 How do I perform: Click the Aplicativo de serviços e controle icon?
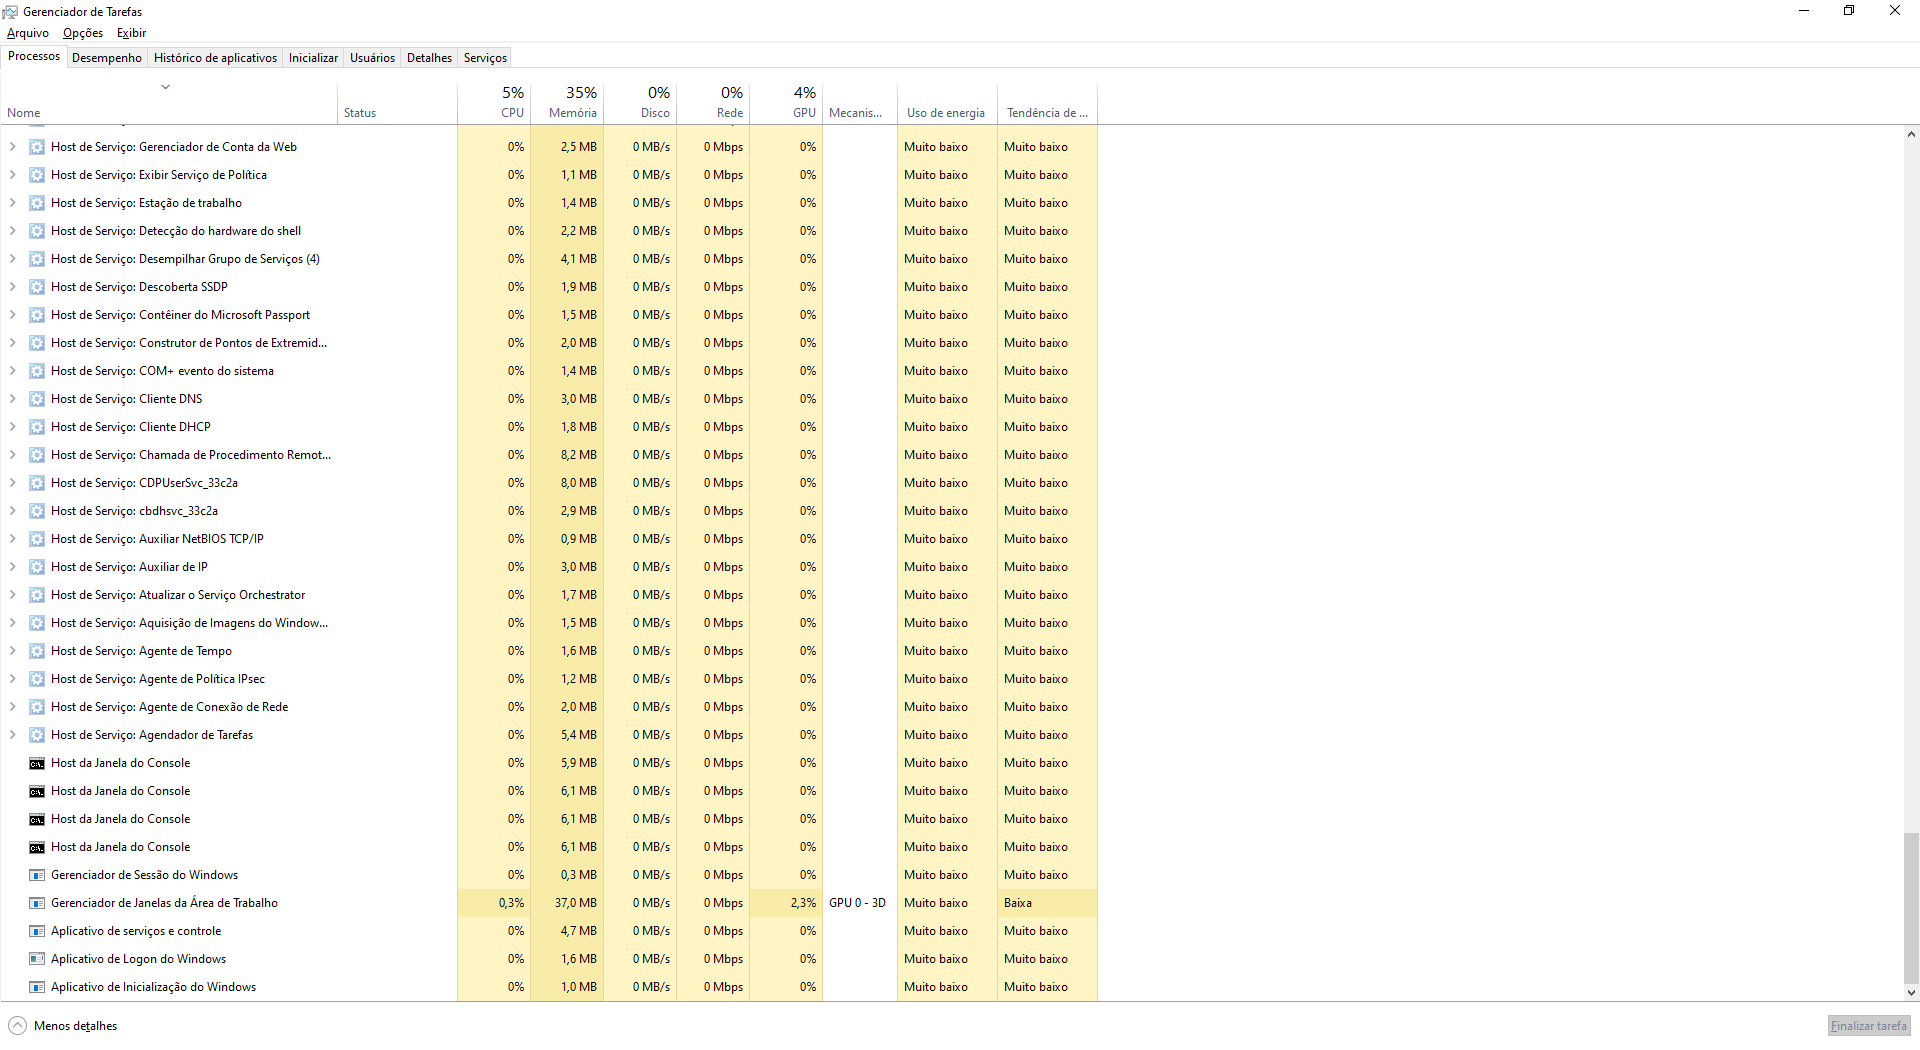[x=37, y=931]
